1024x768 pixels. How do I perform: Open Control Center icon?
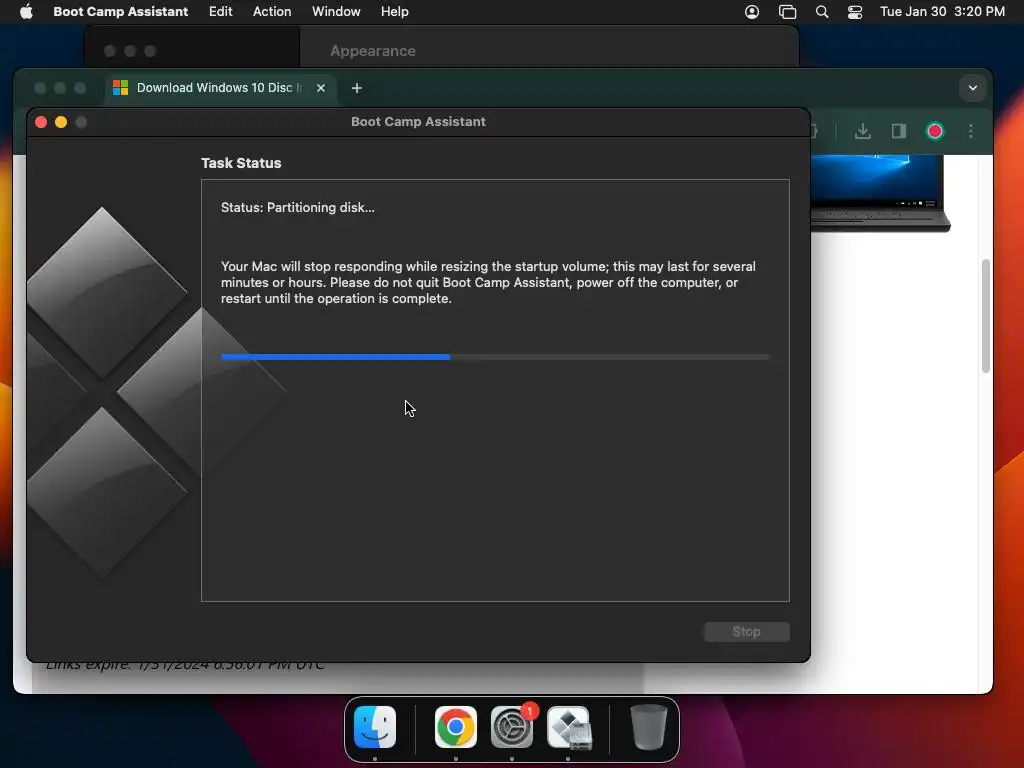point(855,12)
